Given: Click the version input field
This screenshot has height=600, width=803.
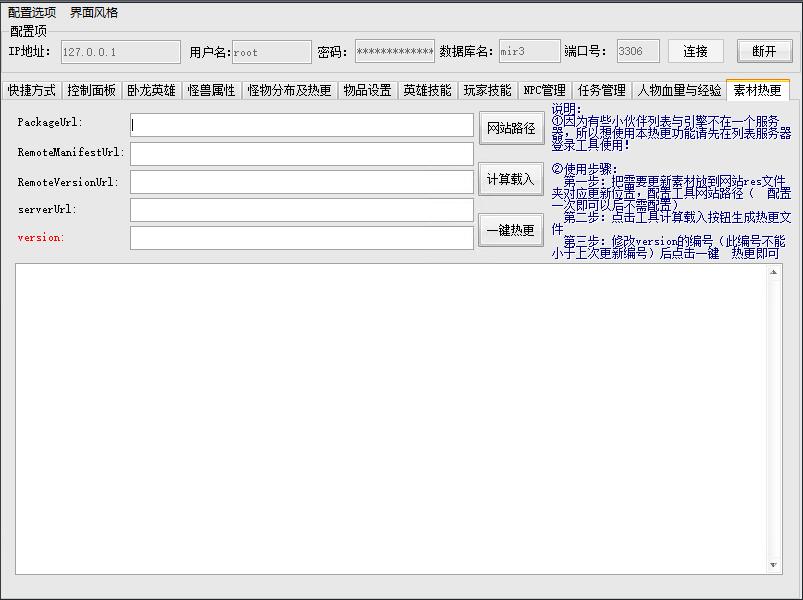Looking at the screenshot, I should pos(301,238).
